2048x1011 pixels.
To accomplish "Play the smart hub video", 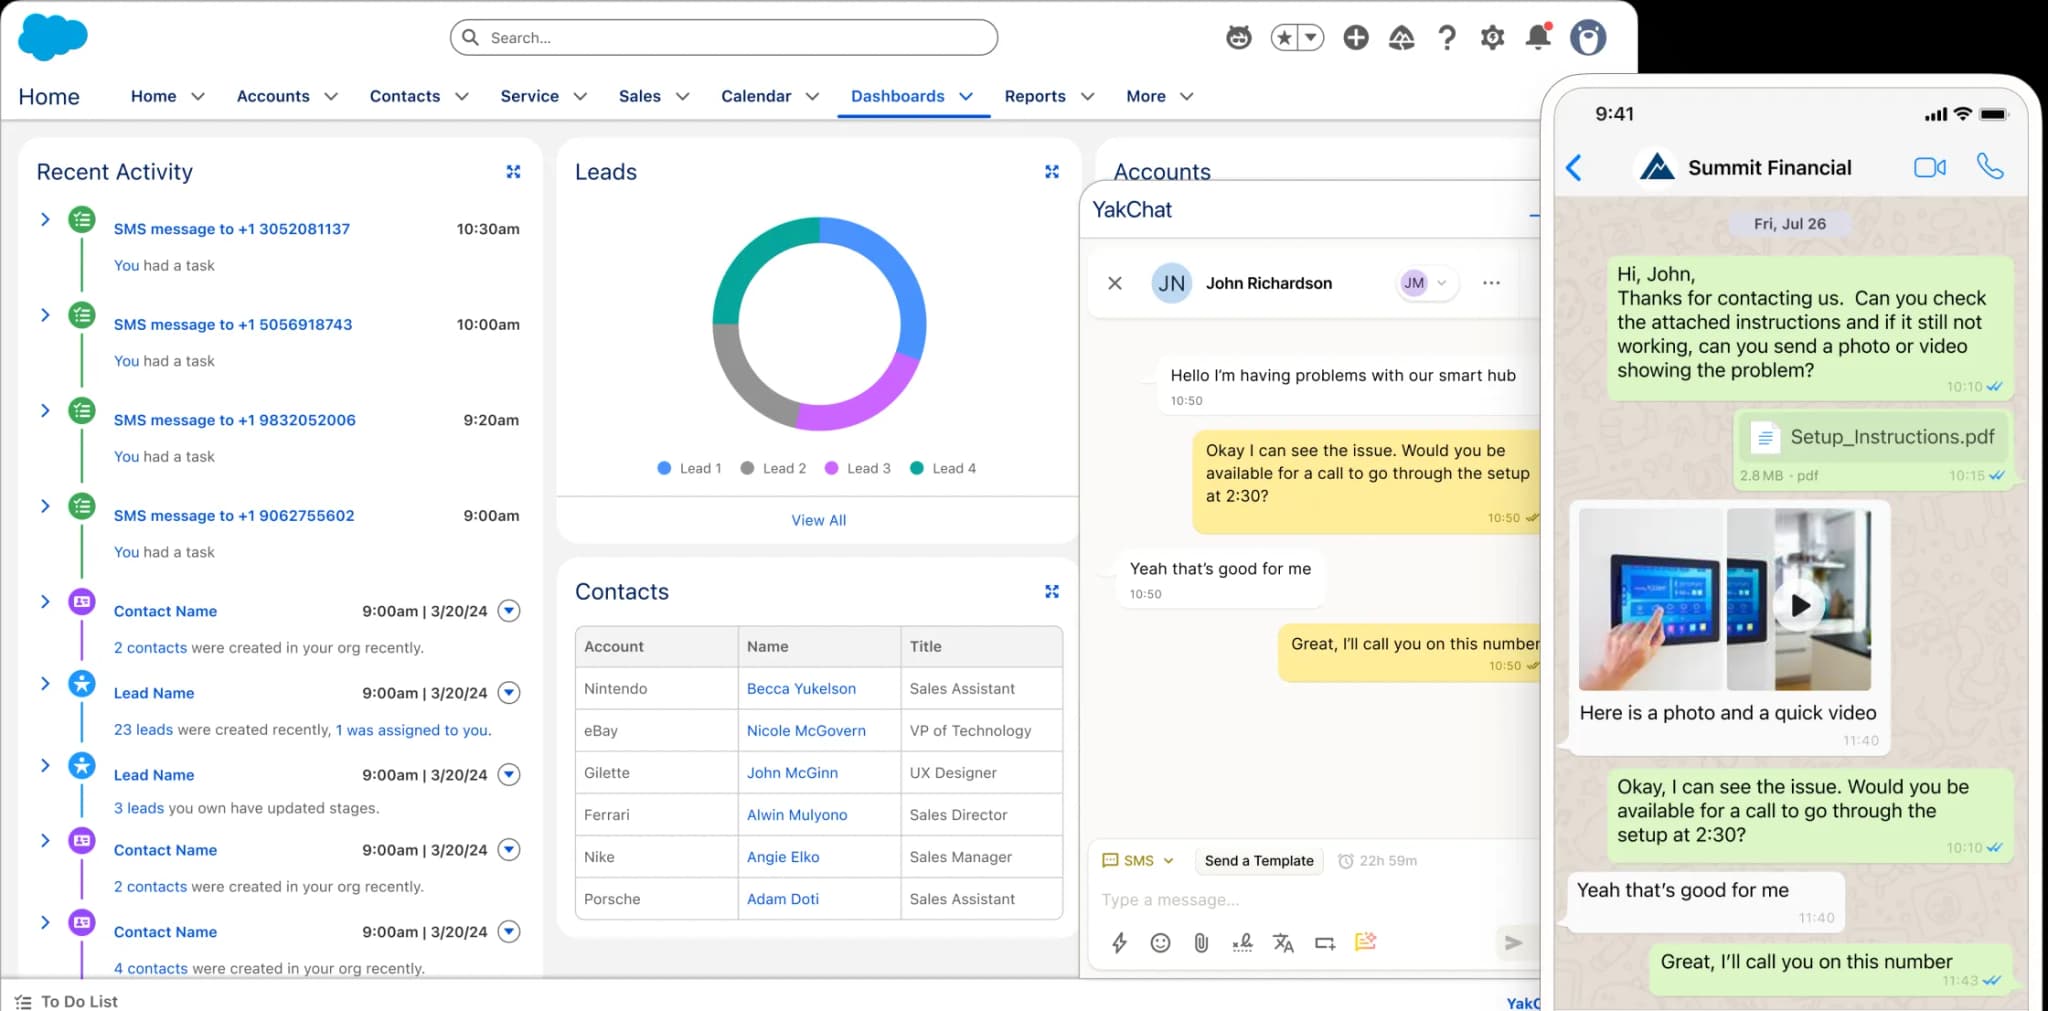I will point(1800,605).
